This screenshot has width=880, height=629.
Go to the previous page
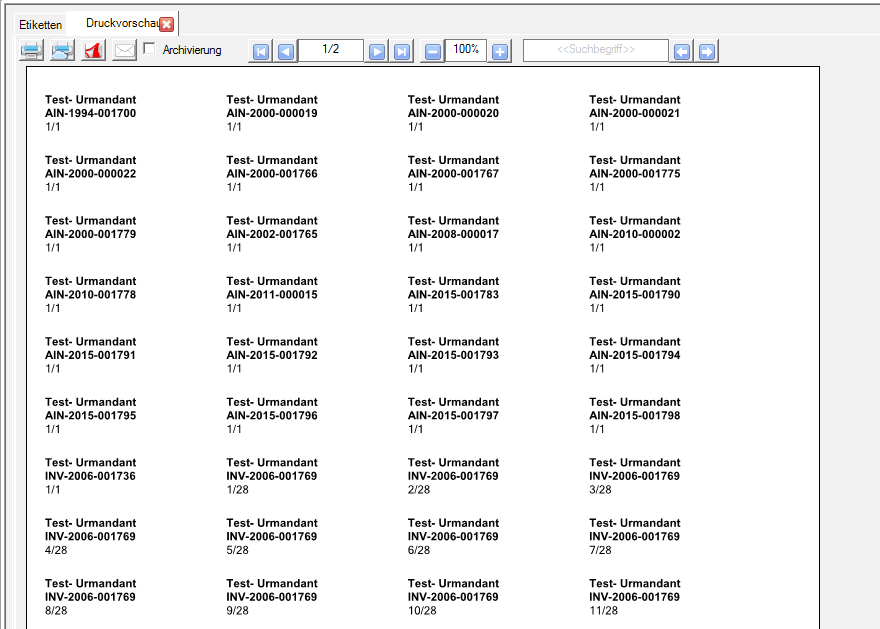click(x=286, y=52)
